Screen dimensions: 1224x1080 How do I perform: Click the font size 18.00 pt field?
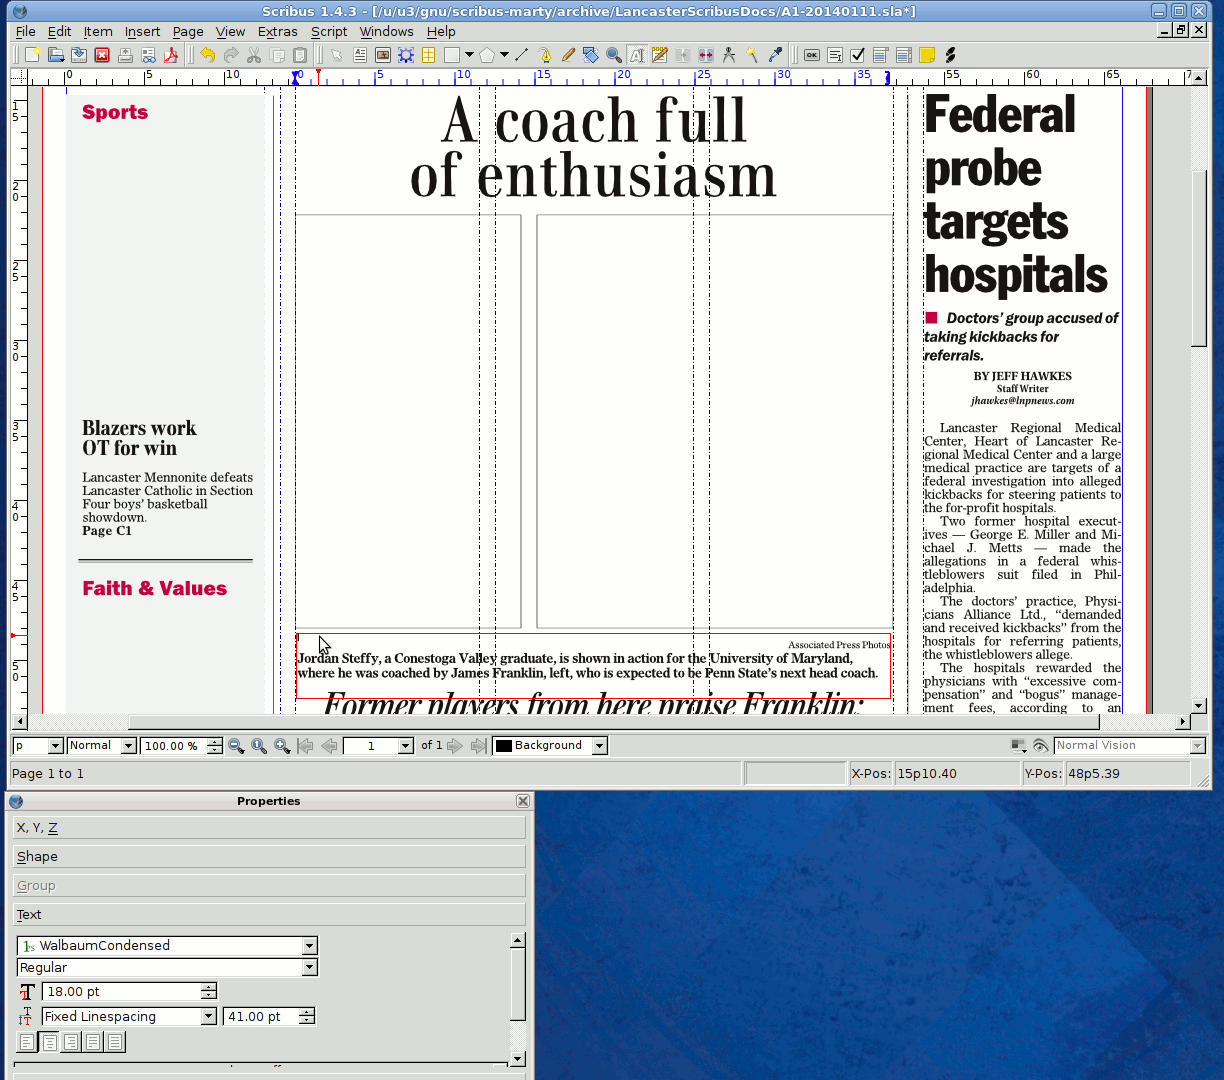coord(121,992)
